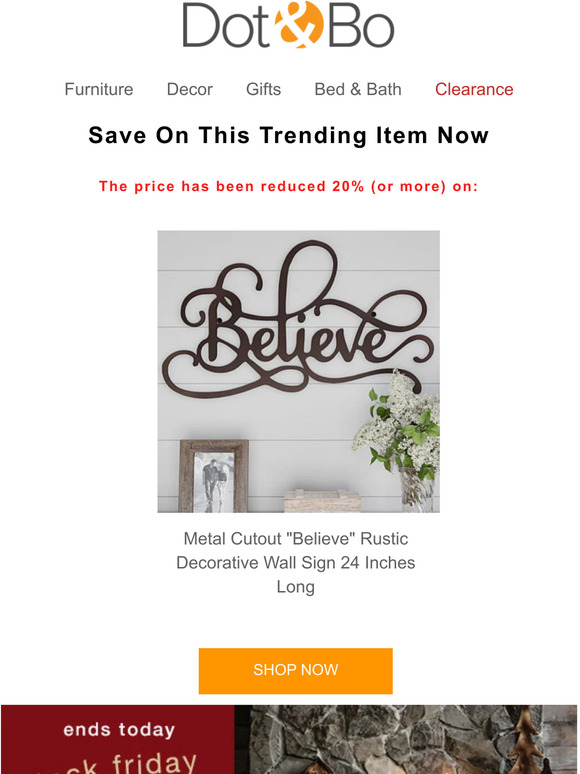Click the 'Save On This Trending Item Now' headline
The width and height of the screenshot is (580, 774).
coord(289,135)
